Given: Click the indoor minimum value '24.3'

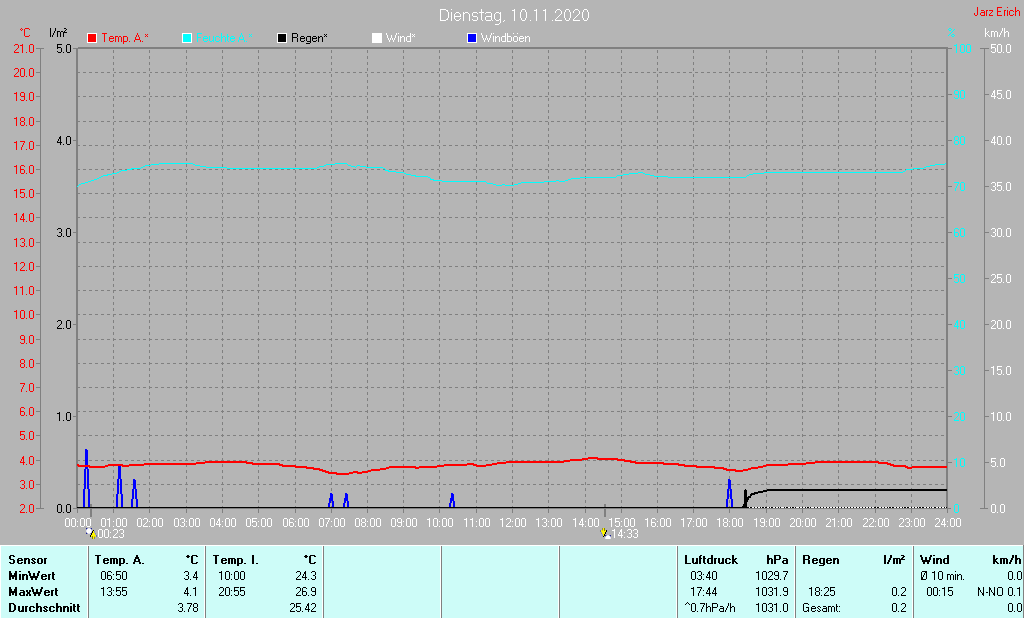Looking at the screenshot, I should click(306, 576).
